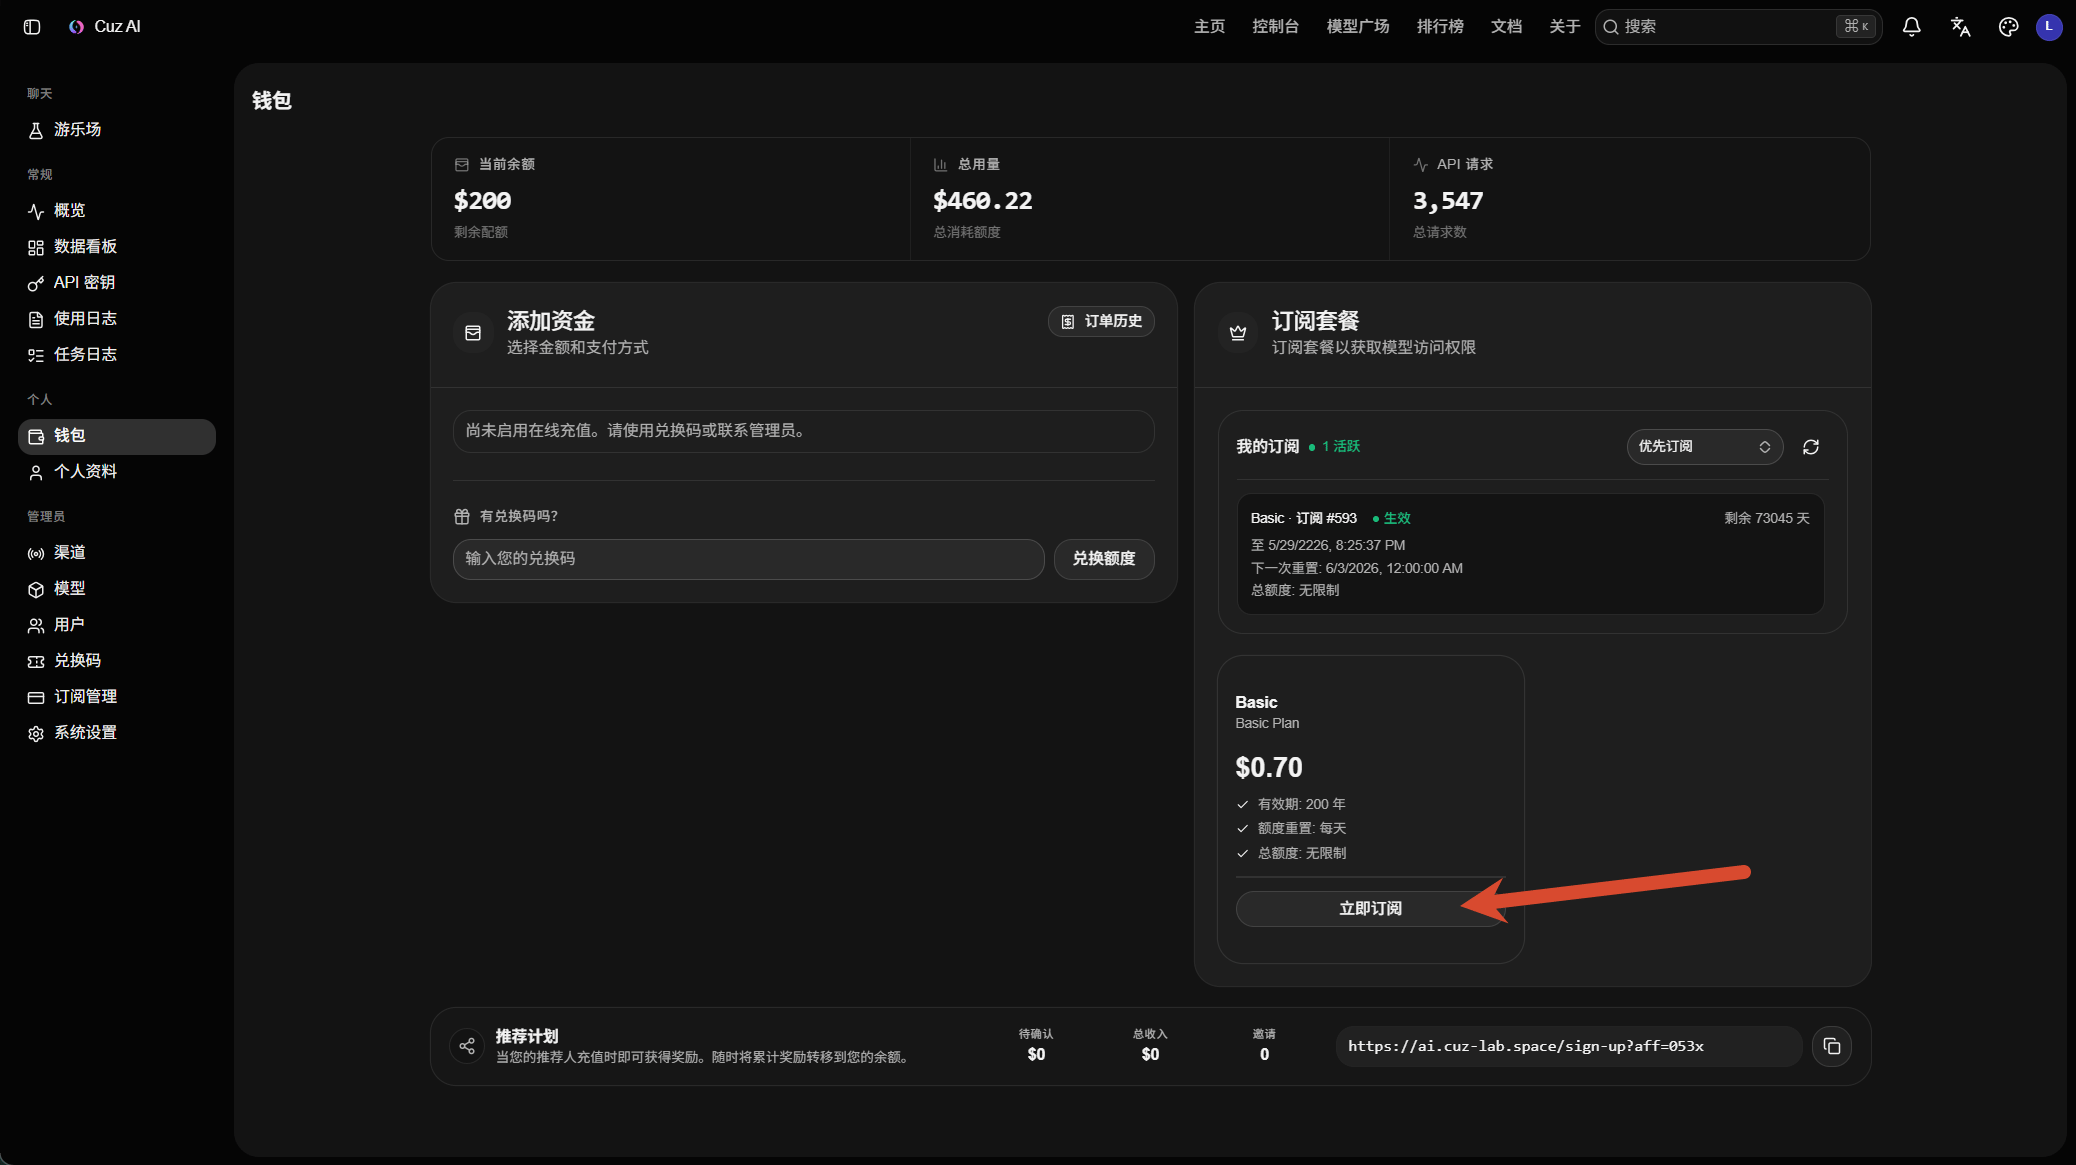Go to 主页 in top navigation
This screenshot has width=2076, height=1165.
click(1209, 27)
